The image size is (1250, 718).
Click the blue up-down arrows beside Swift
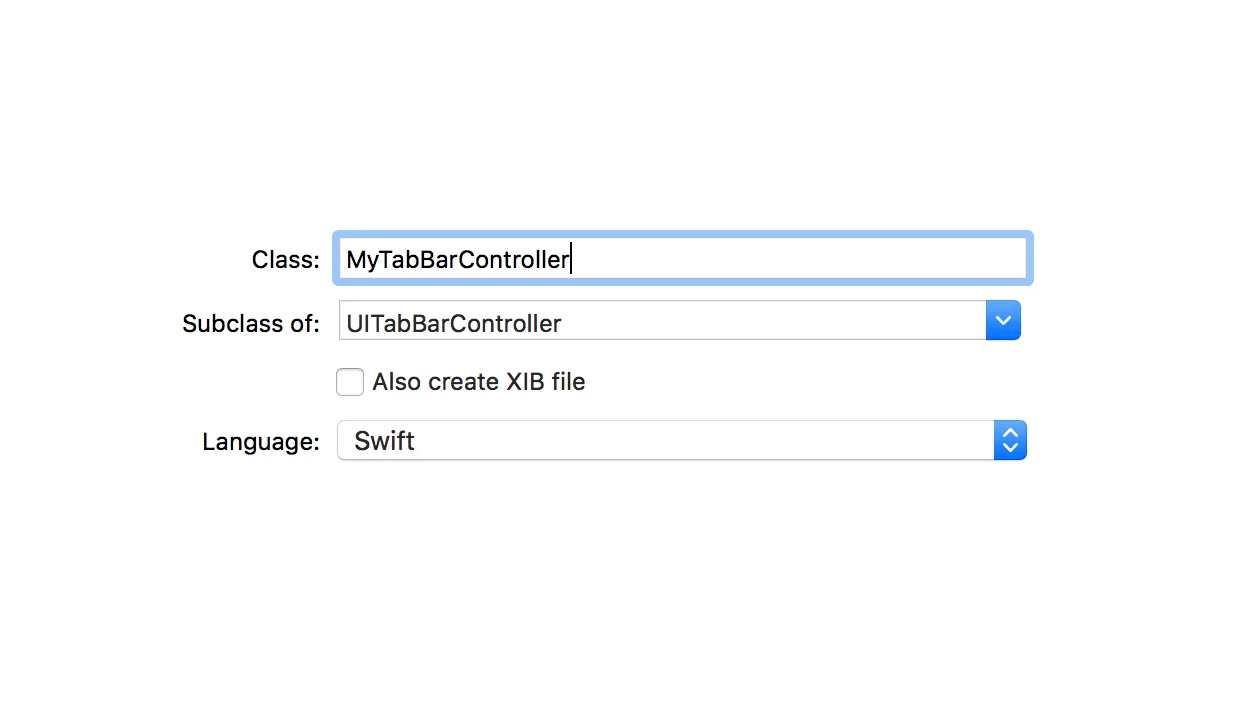(1010, 441)
